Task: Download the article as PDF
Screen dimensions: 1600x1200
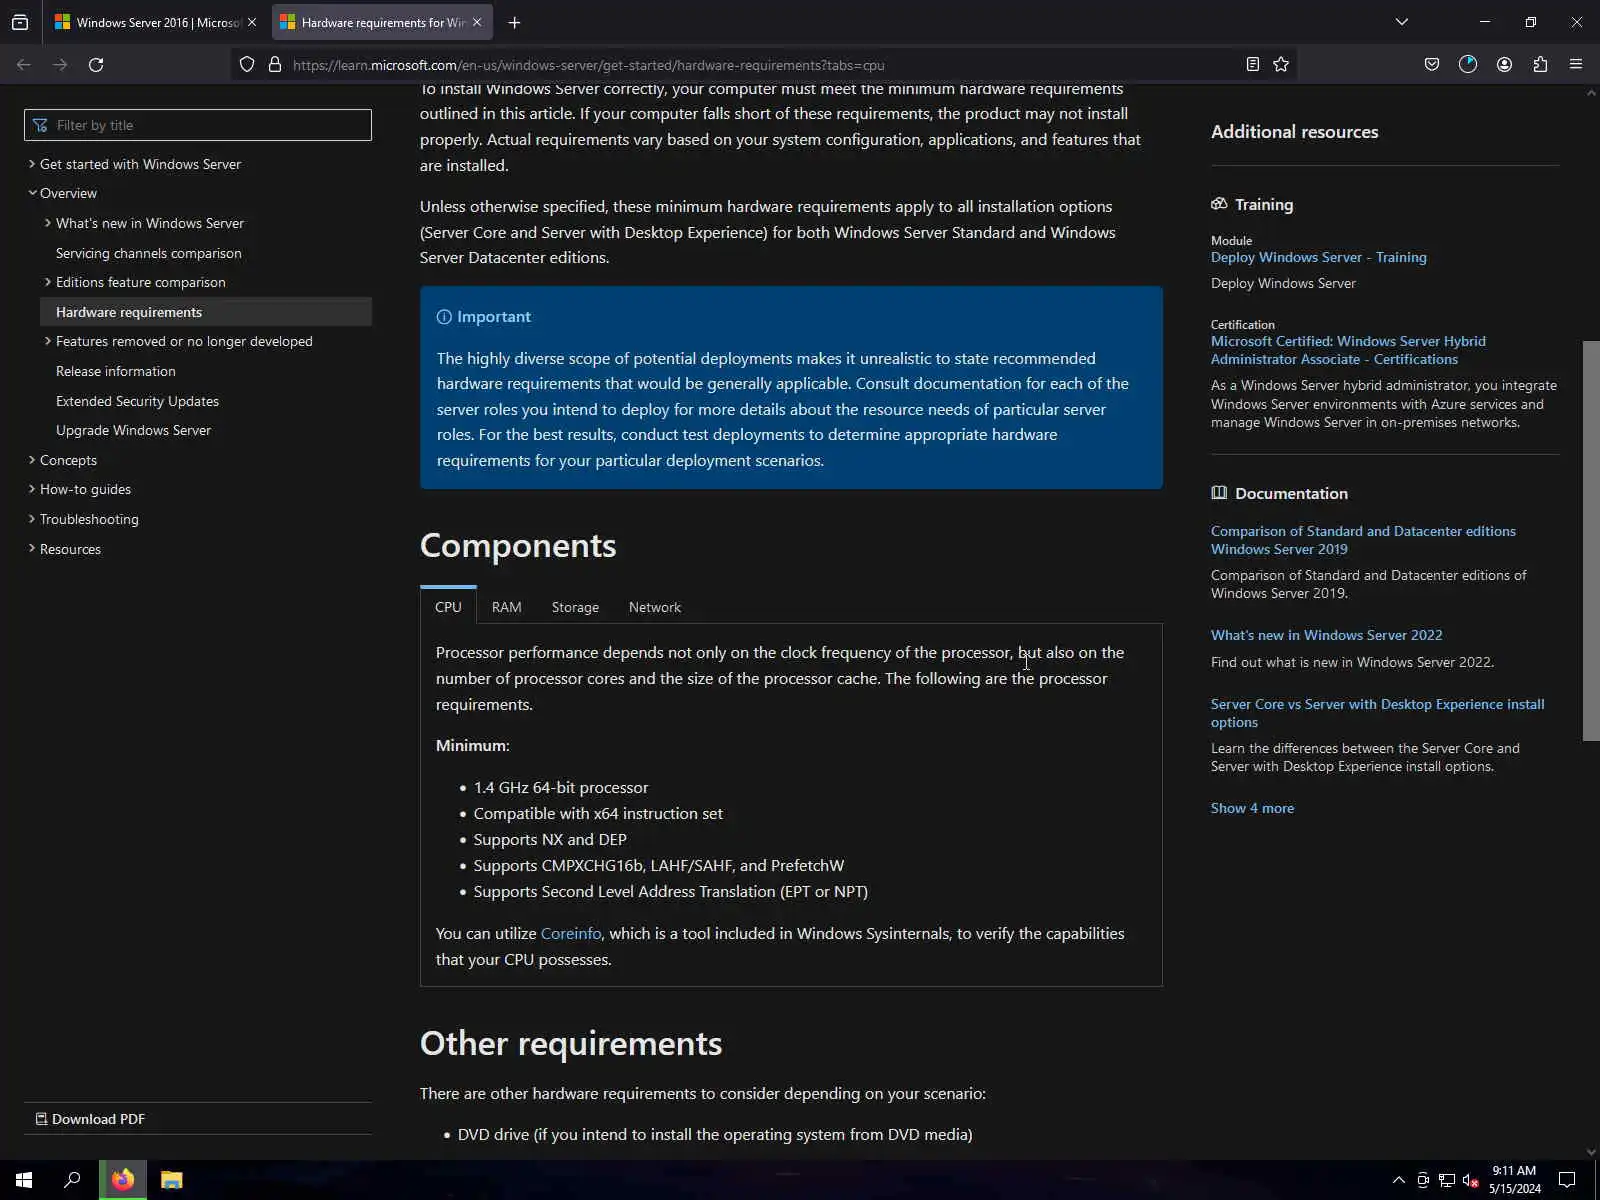Action: point(90,1119)
